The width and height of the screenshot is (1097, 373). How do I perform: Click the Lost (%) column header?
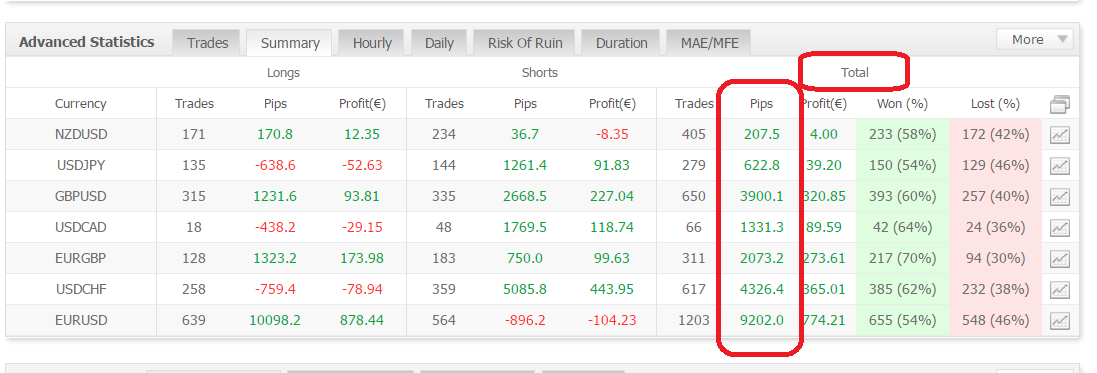996,104
